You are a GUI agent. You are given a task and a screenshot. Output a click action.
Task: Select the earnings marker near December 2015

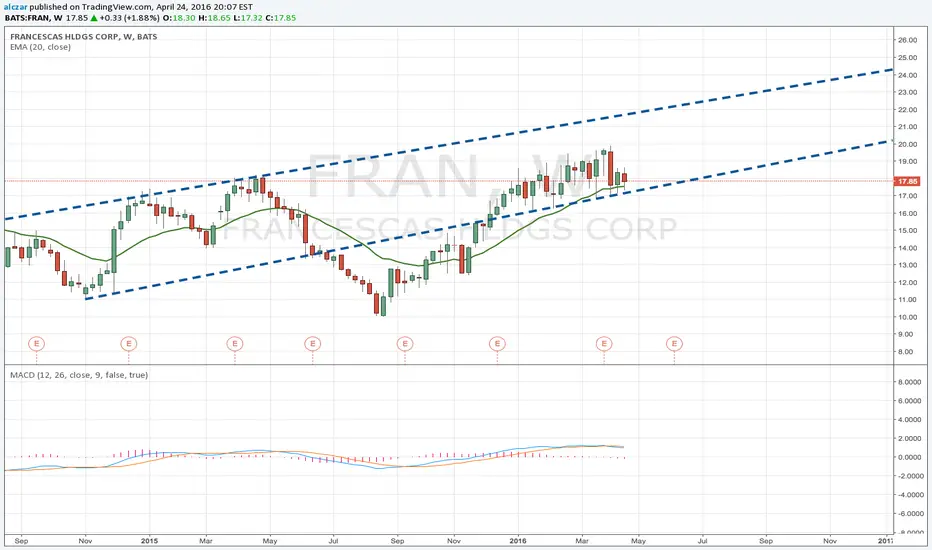497,344
